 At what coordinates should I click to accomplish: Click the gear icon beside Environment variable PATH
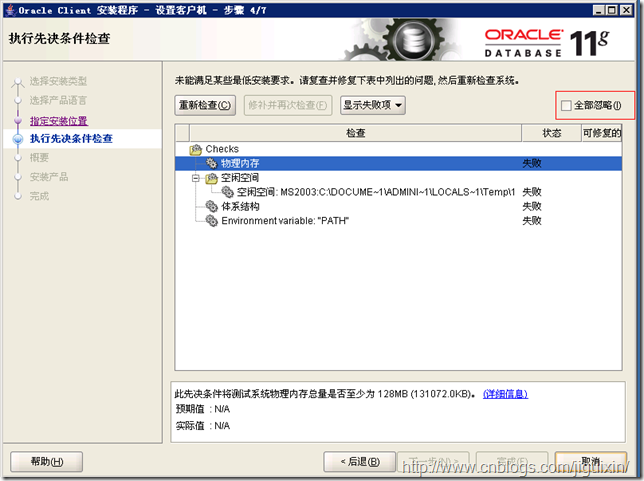click(212, 221)
